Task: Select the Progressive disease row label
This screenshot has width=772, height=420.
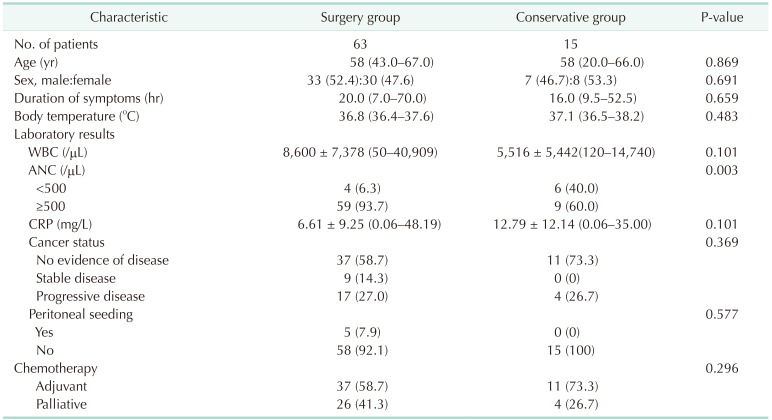Action: [92, 297]
